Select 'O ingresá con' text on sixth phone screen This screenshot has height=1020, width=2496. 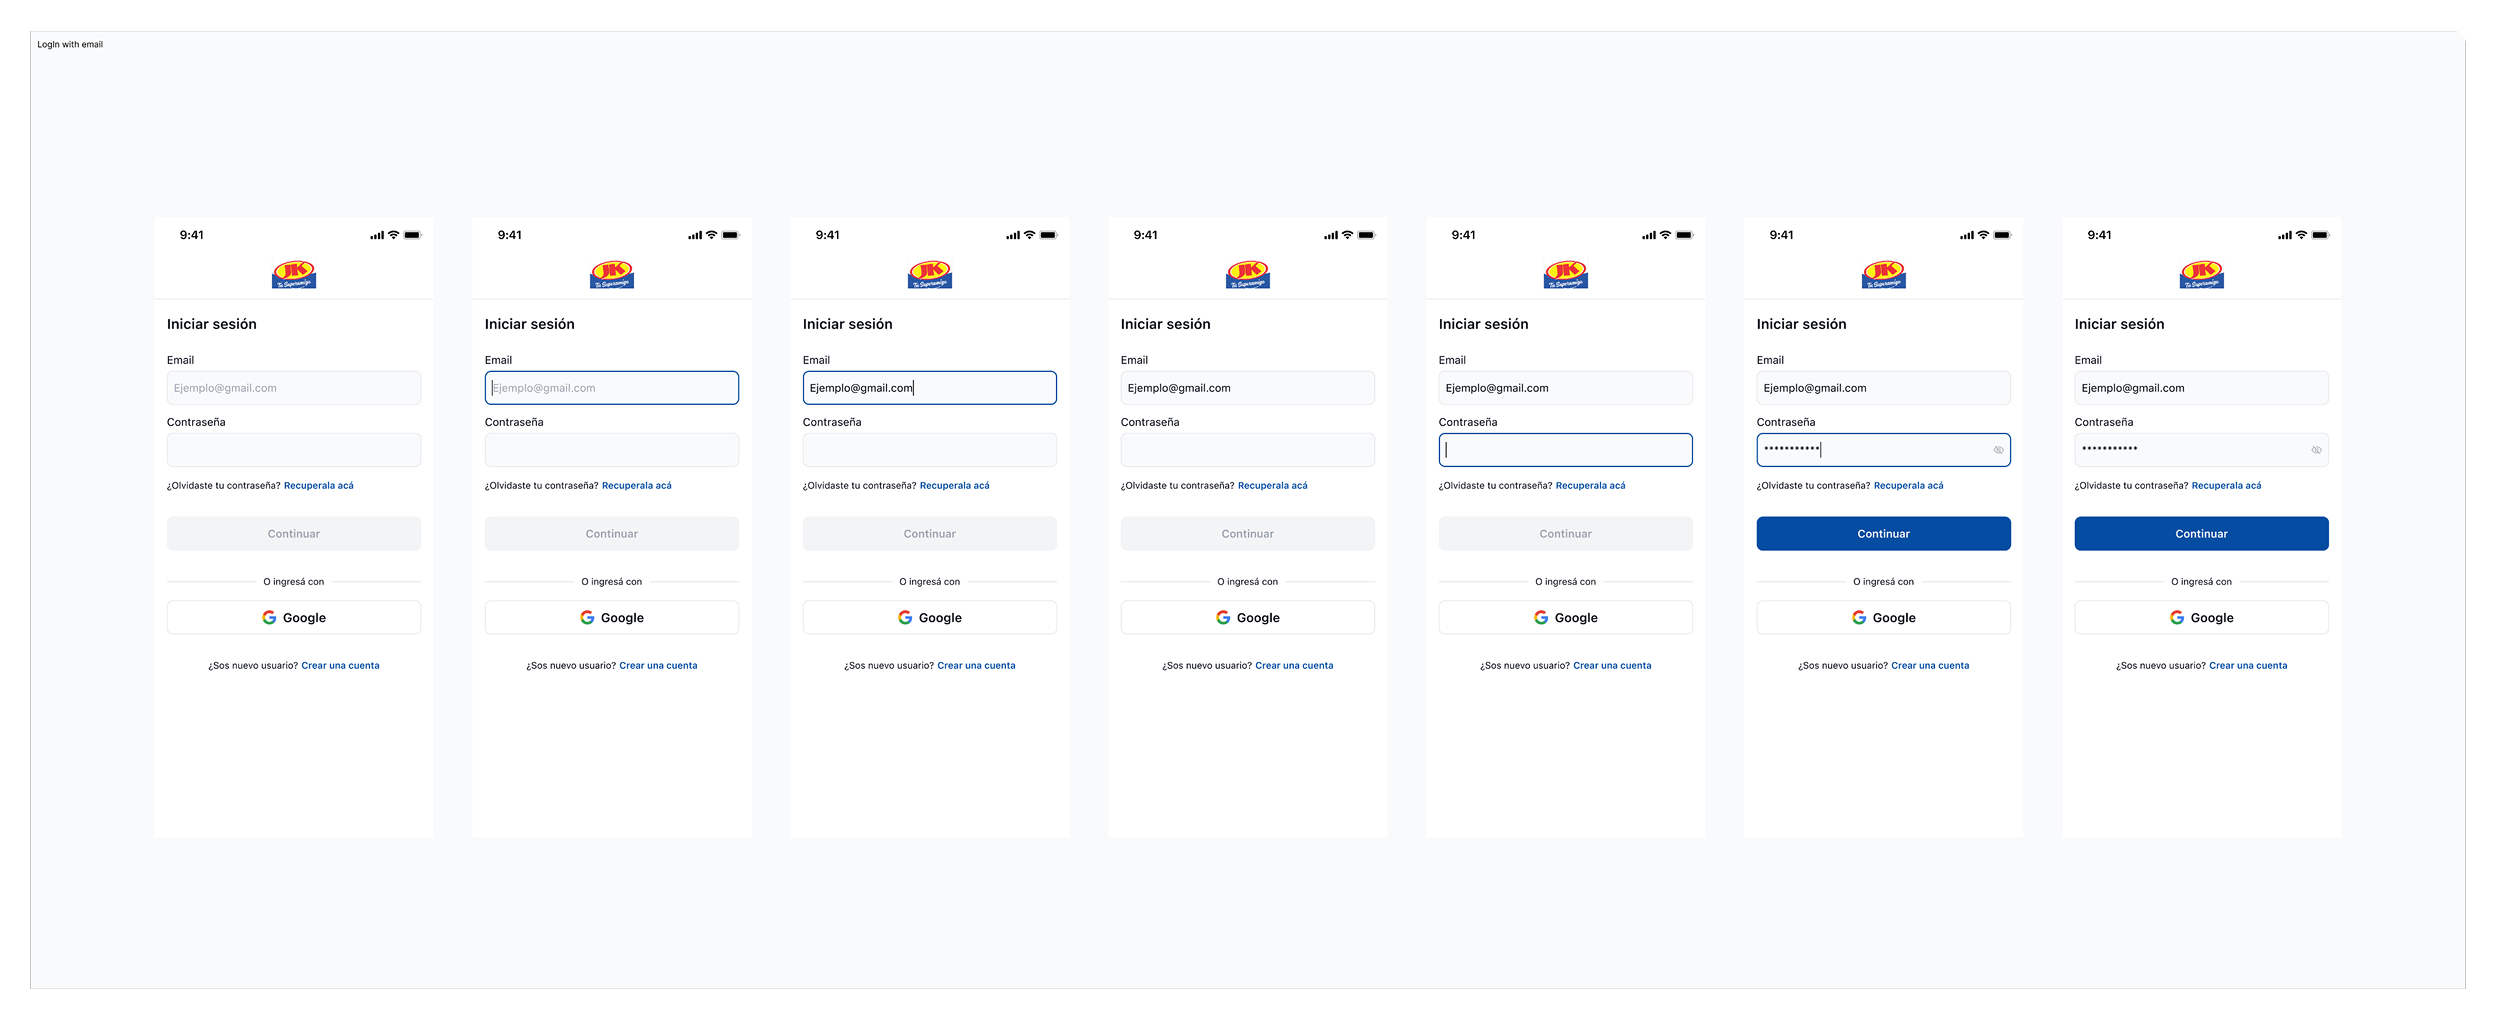[1884, 582]
